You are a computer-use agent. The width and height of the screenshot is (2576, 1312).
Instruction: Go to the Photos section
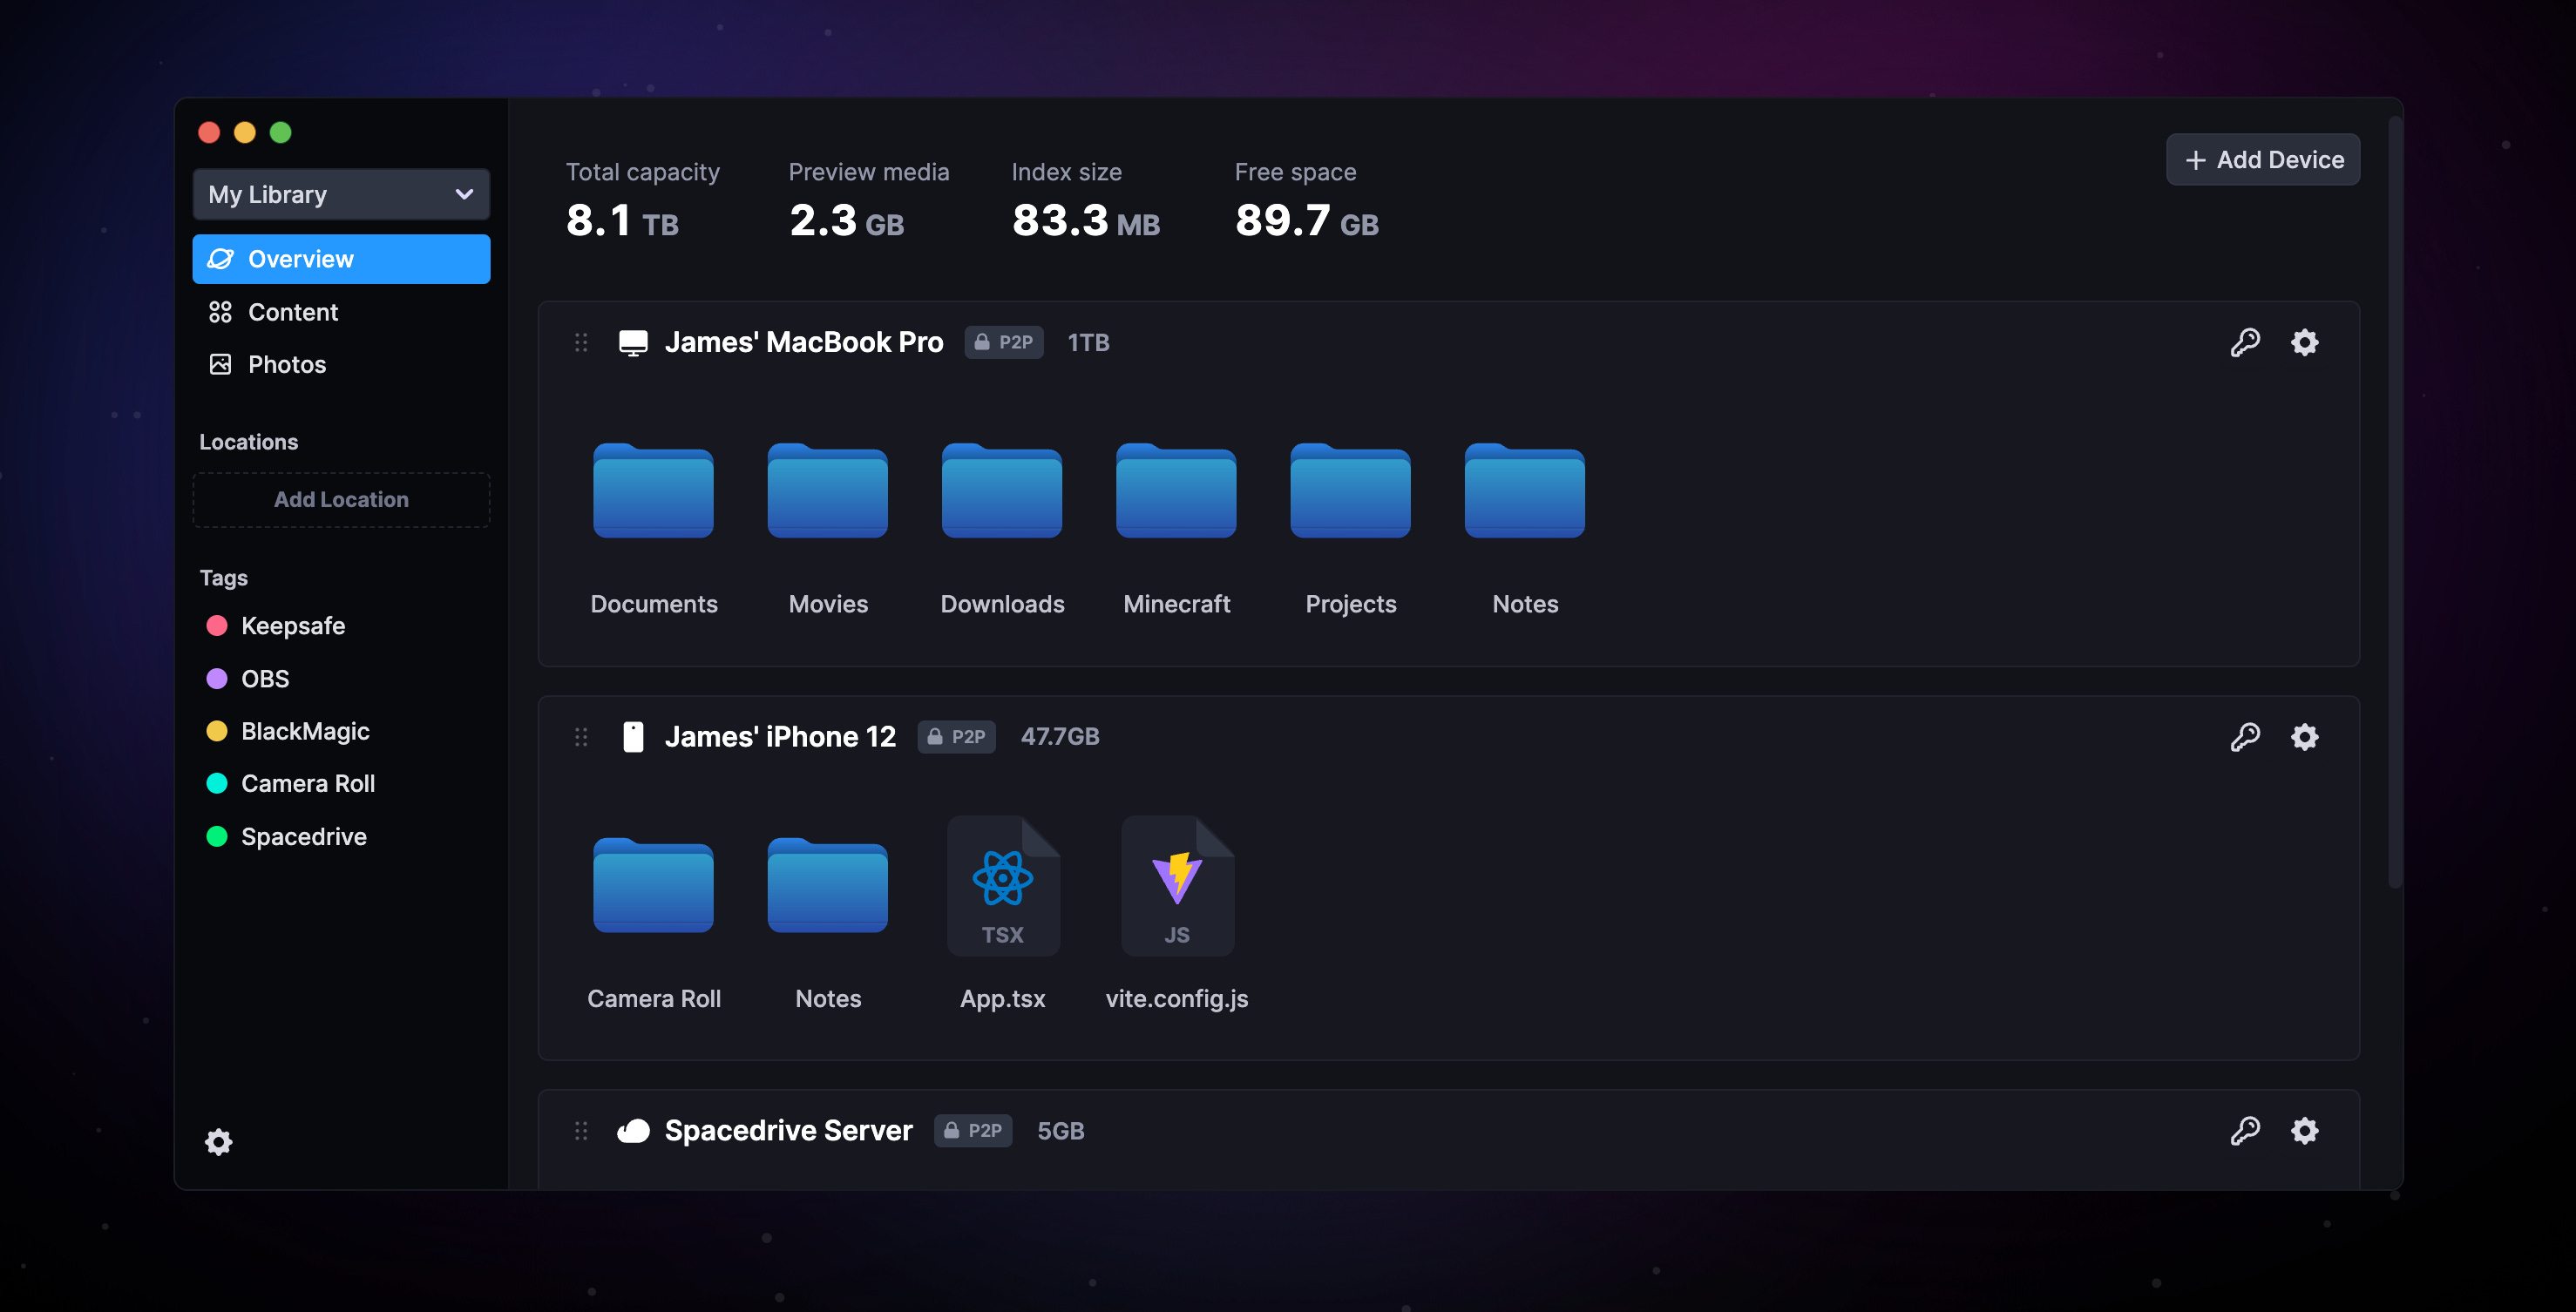286,364
